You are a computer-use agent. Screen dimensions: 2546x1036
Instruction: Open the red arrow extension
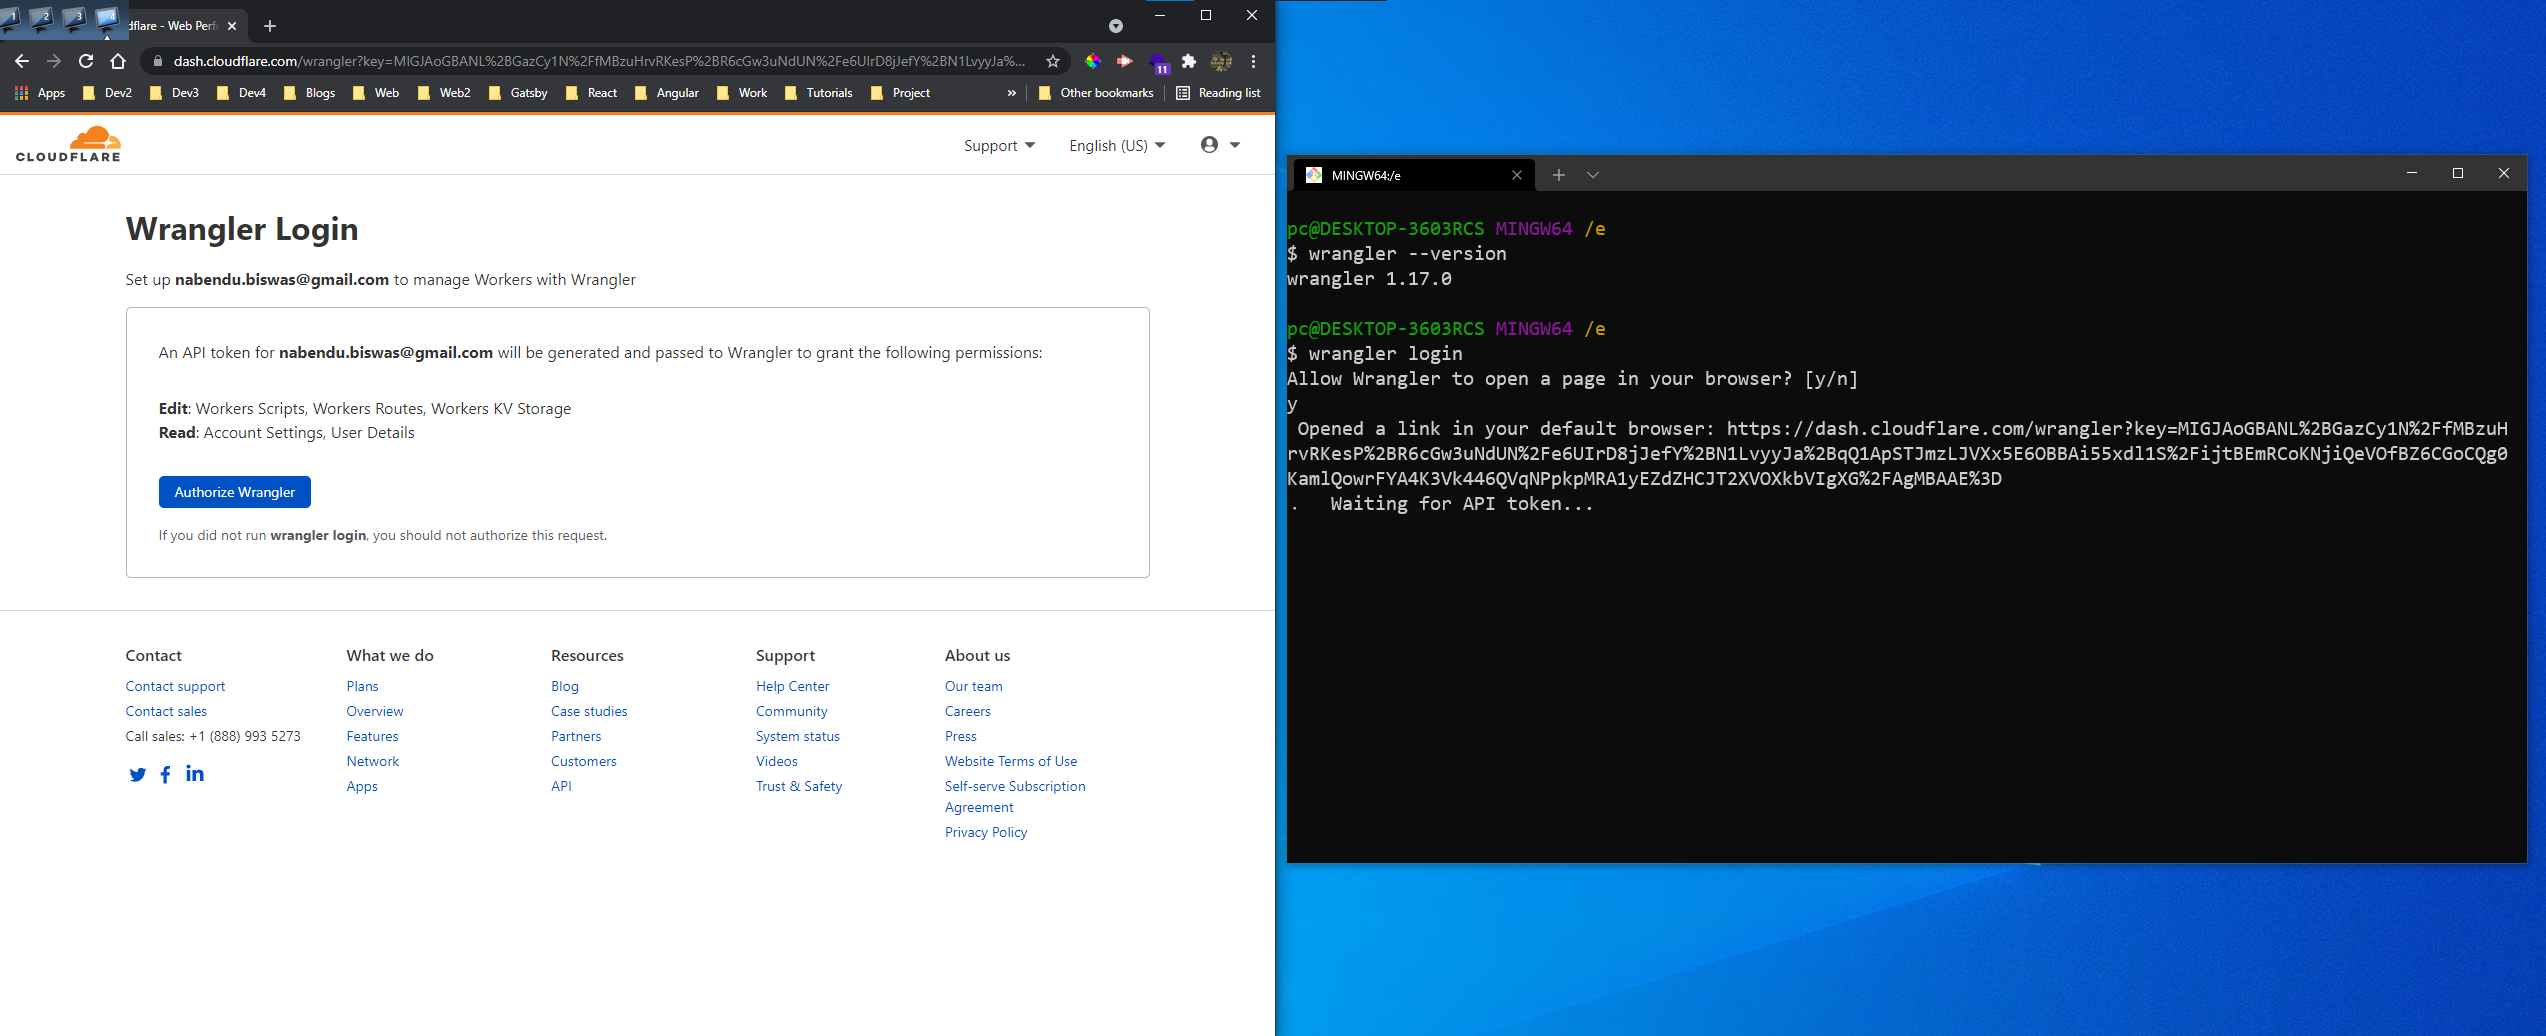coord(1124,61)
